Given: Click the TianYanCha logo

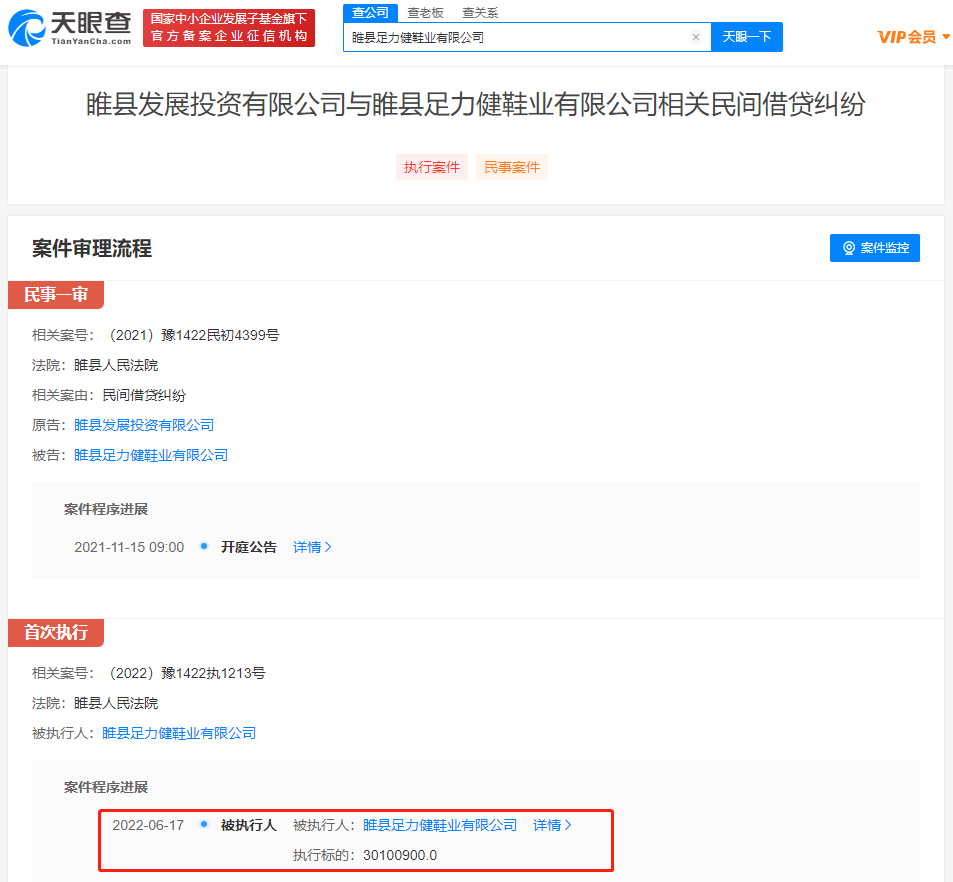Looking at the screenshot, I should click(69, 28).
